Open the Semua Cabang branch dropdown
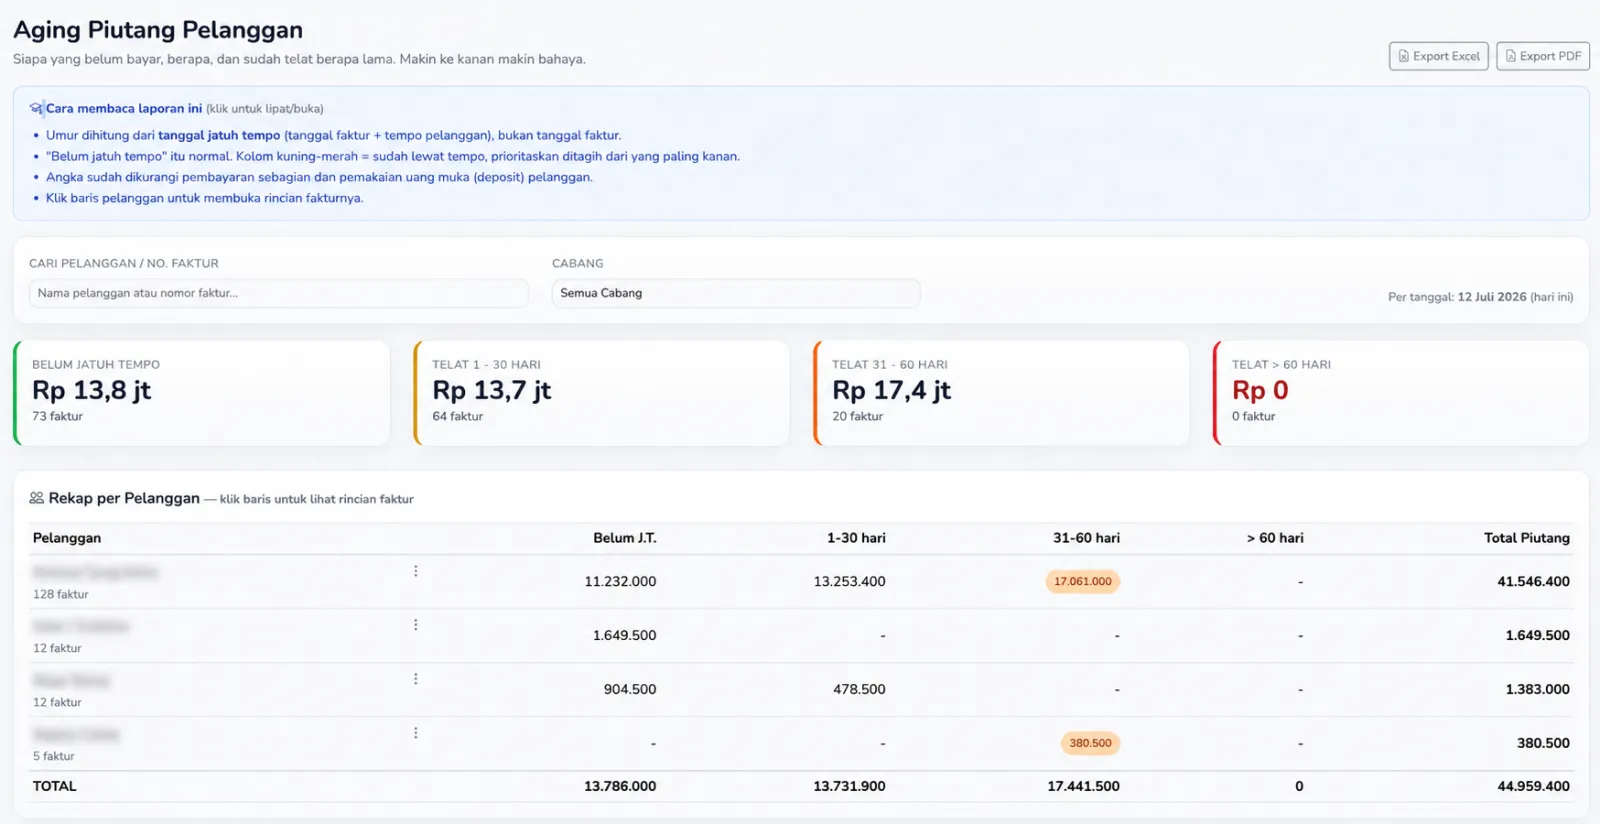This screenshot has width=1600, height=824. (x=736, y=293)
